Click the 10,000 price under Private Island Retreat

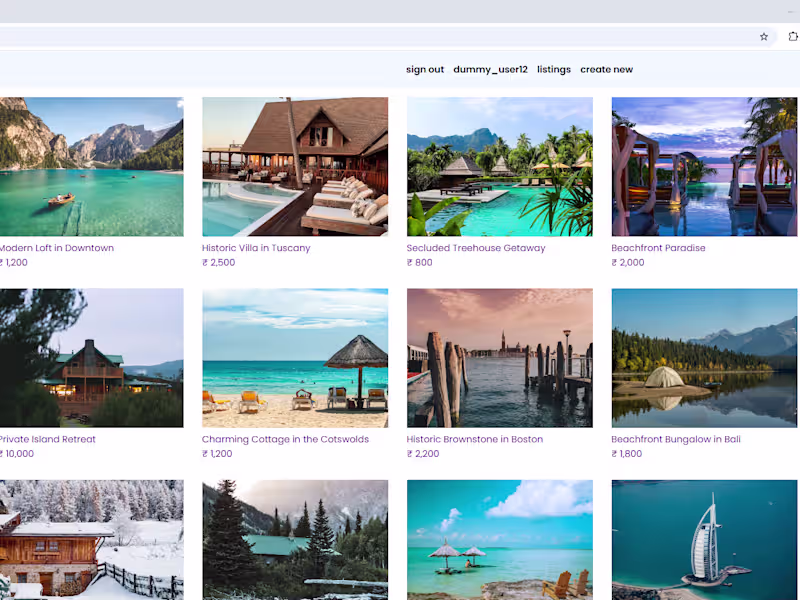click(17, 454)
